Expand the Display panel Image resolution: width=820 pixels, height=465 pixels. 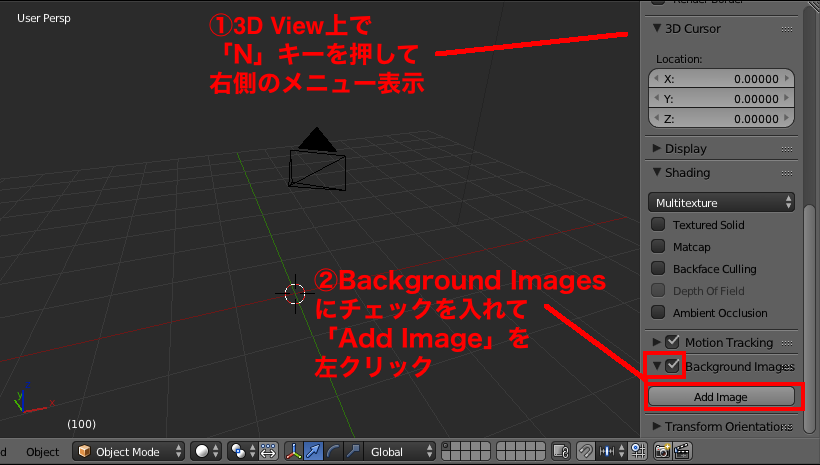pyautogui.click(x=657, y=149)
